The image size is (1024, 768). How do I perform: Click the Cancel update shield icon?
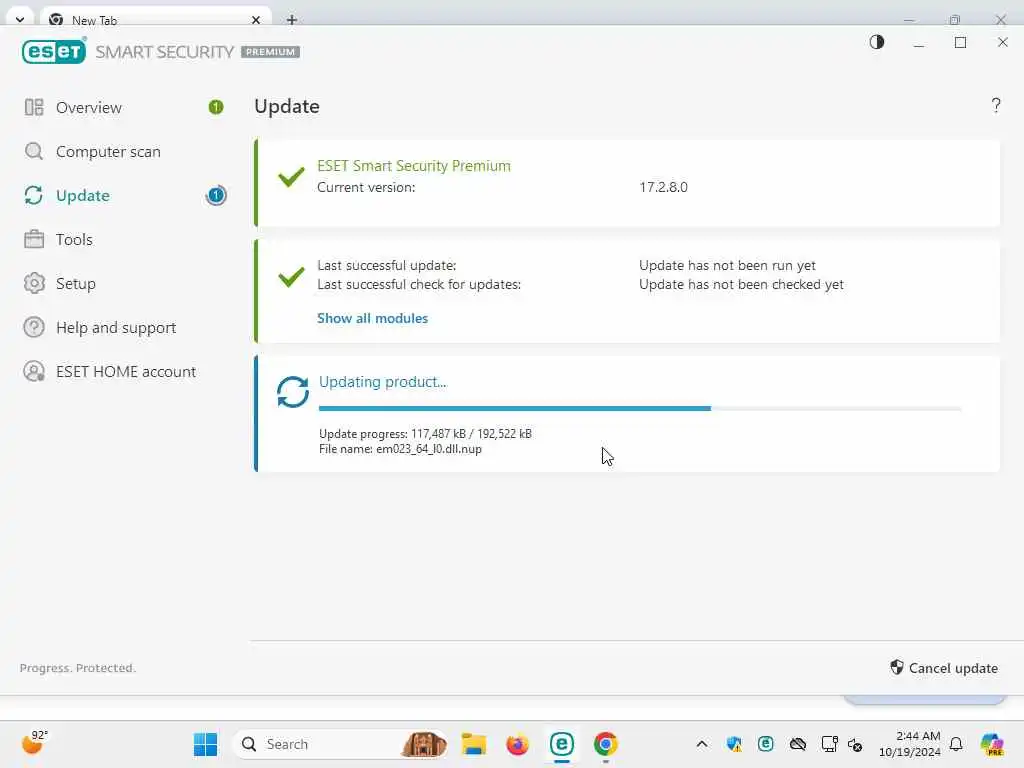pos(897,667)
